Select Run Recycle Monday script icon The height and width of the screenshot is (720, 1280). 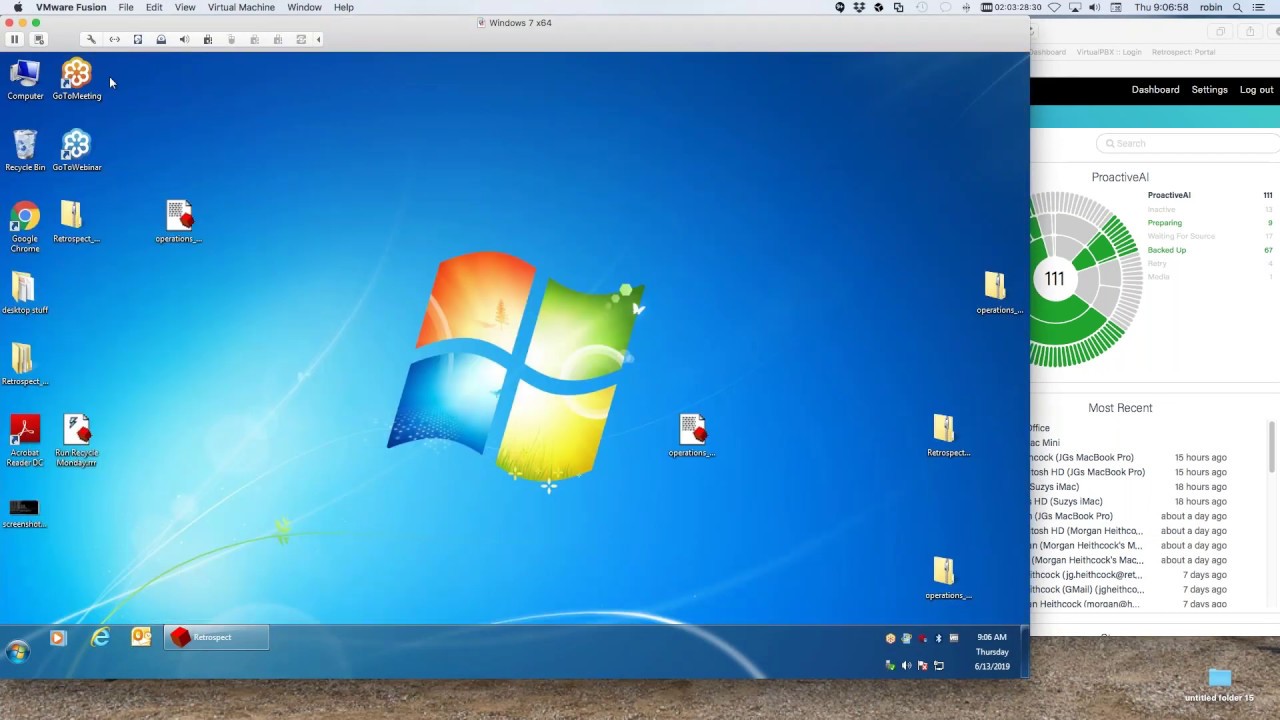(x=77, y=441)
